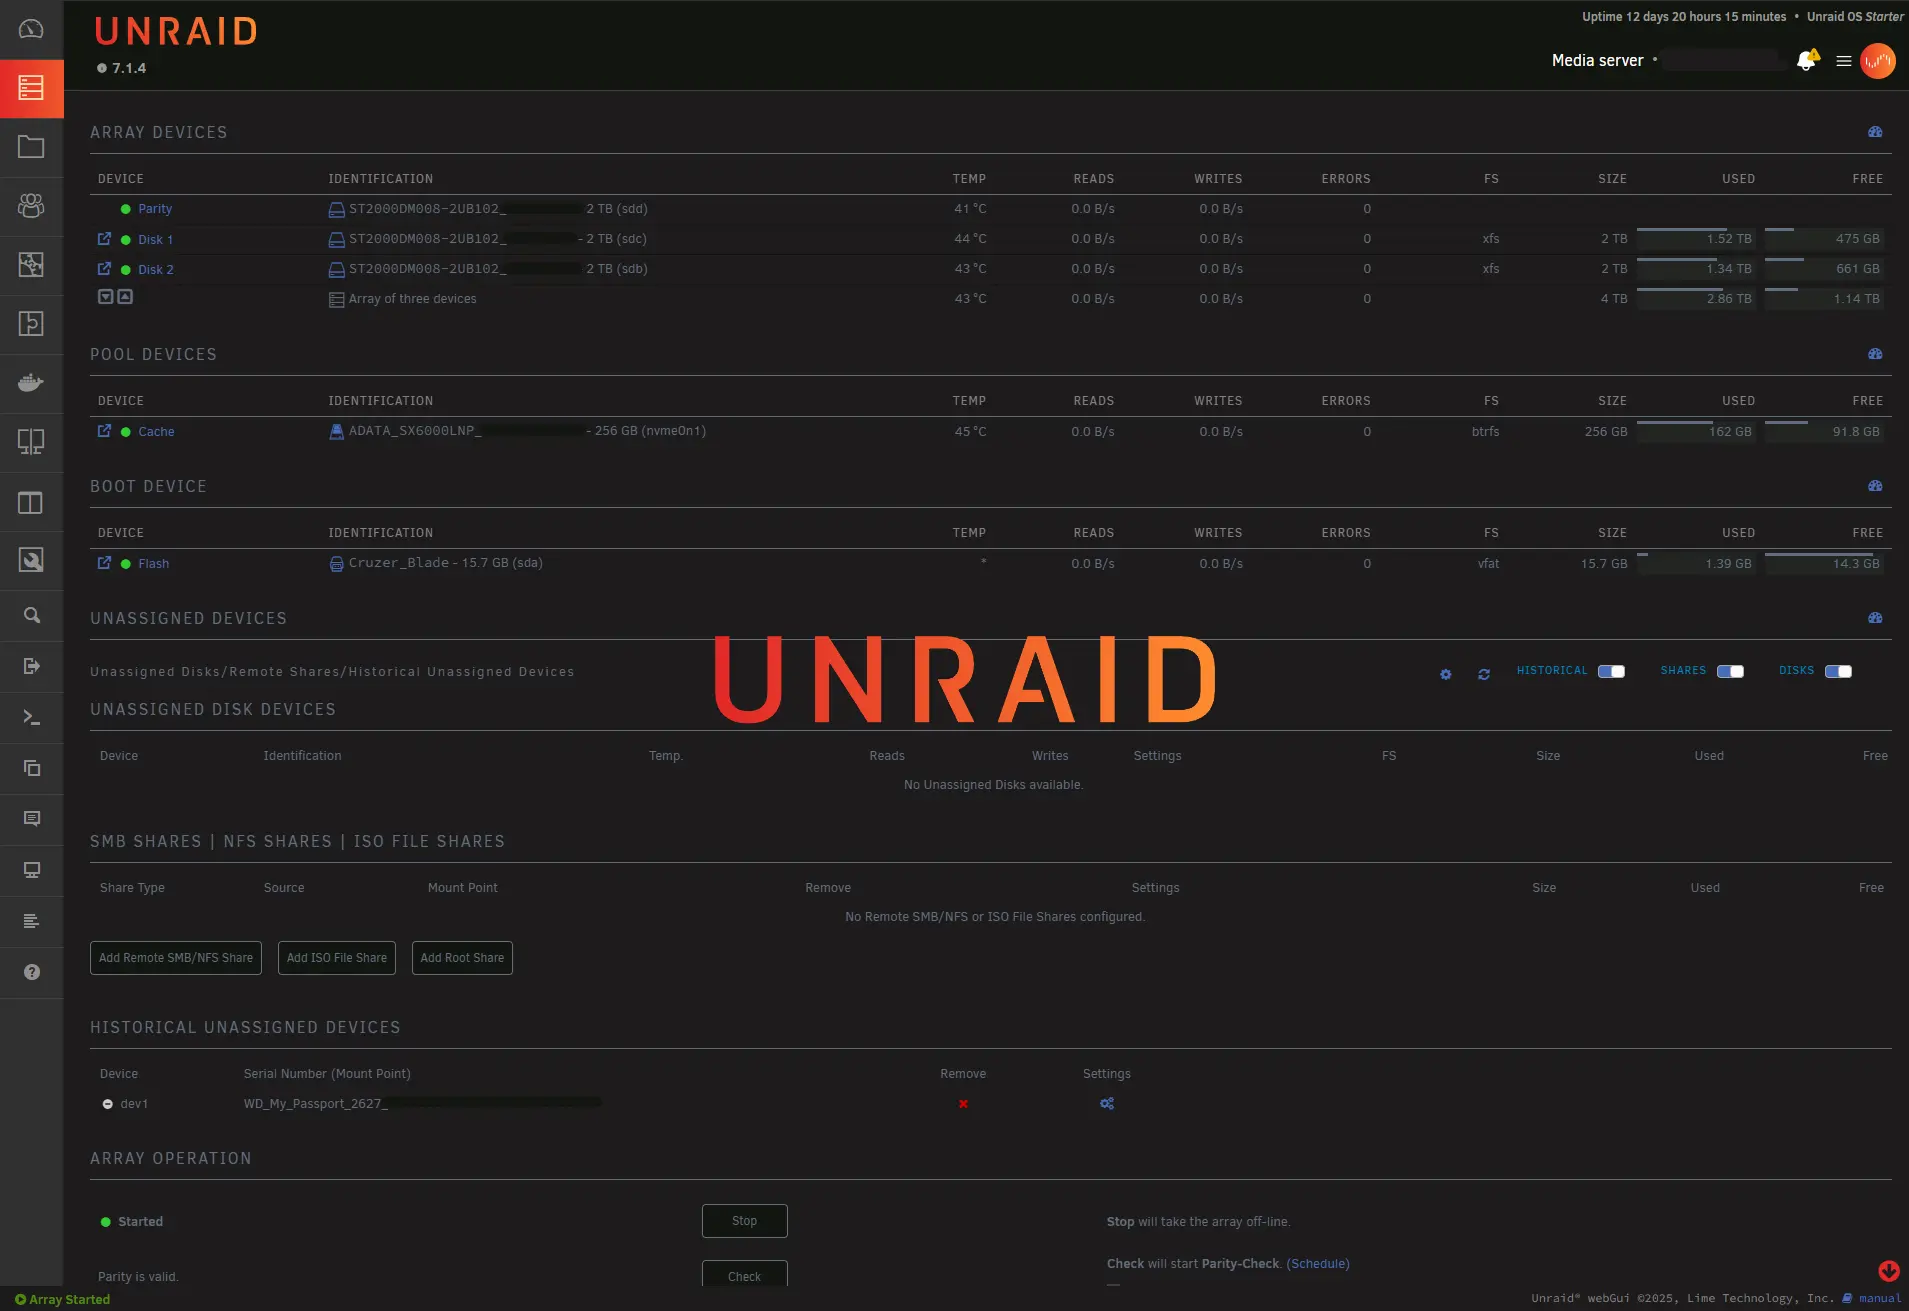Open the Dashboard gauge icon in sidebar
The image size is (1909, 1311).
31,29
